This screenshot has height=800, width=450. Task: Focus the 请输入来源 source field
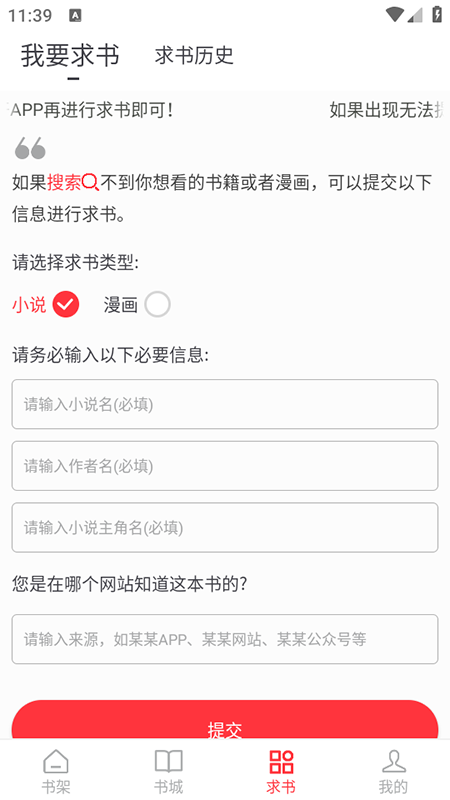(225, 639)
